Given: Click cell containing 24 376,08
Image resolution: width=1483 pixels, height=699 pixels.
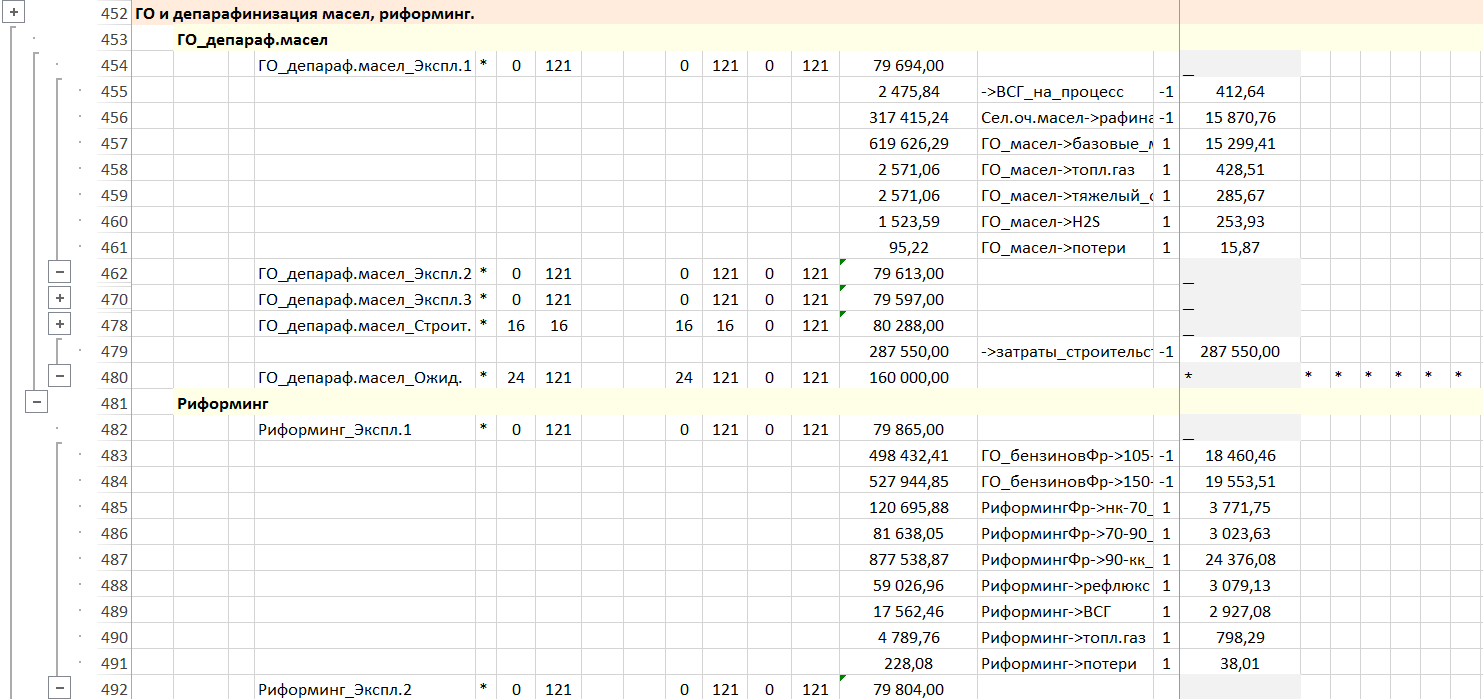Looking at the screenshot, I should [1240, 560].
